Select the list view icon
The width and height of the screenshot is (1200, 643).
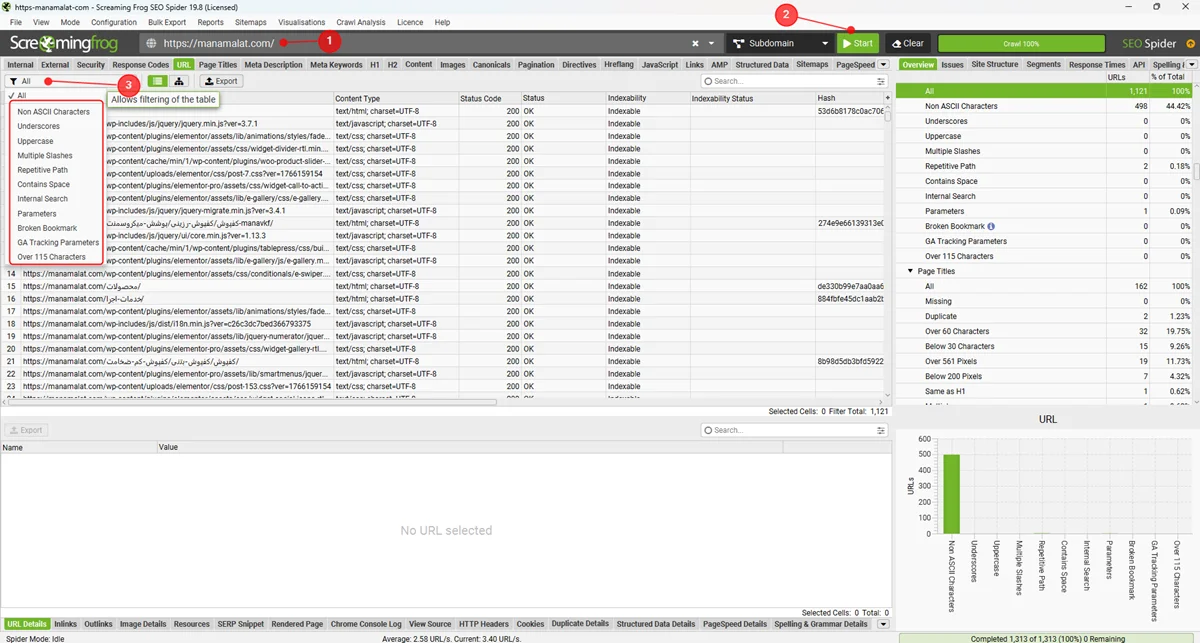click(x=158, y=81)
